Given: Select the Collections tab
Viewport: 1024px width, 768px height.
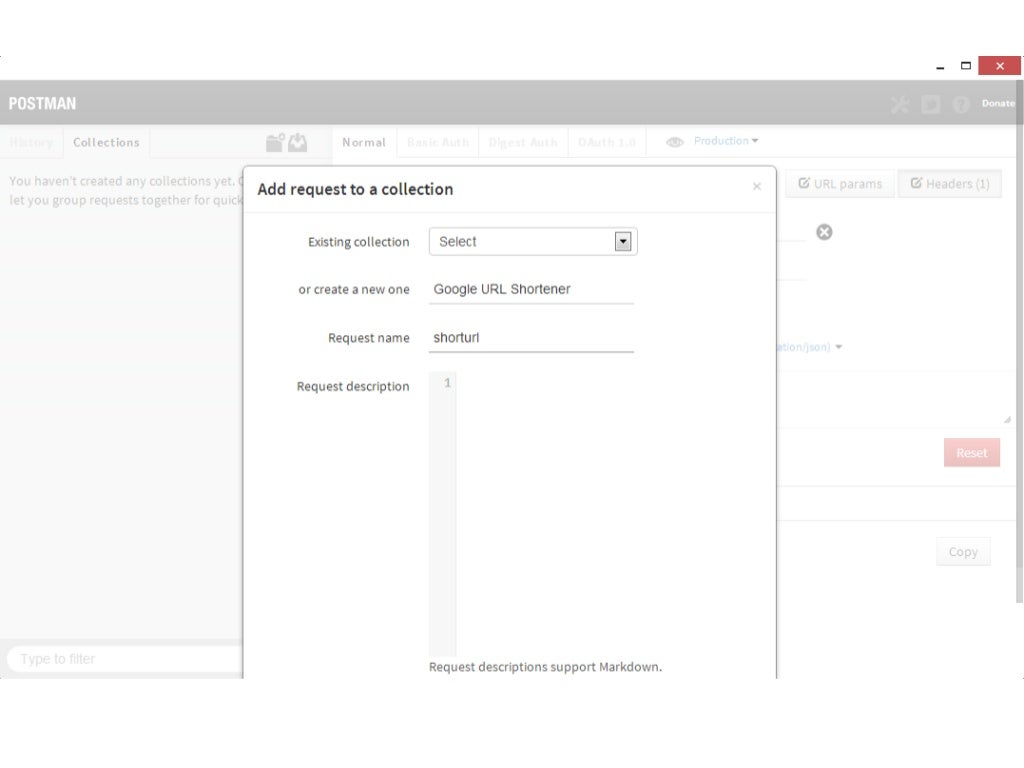Looking at the screenshot, I should (106, 142).
